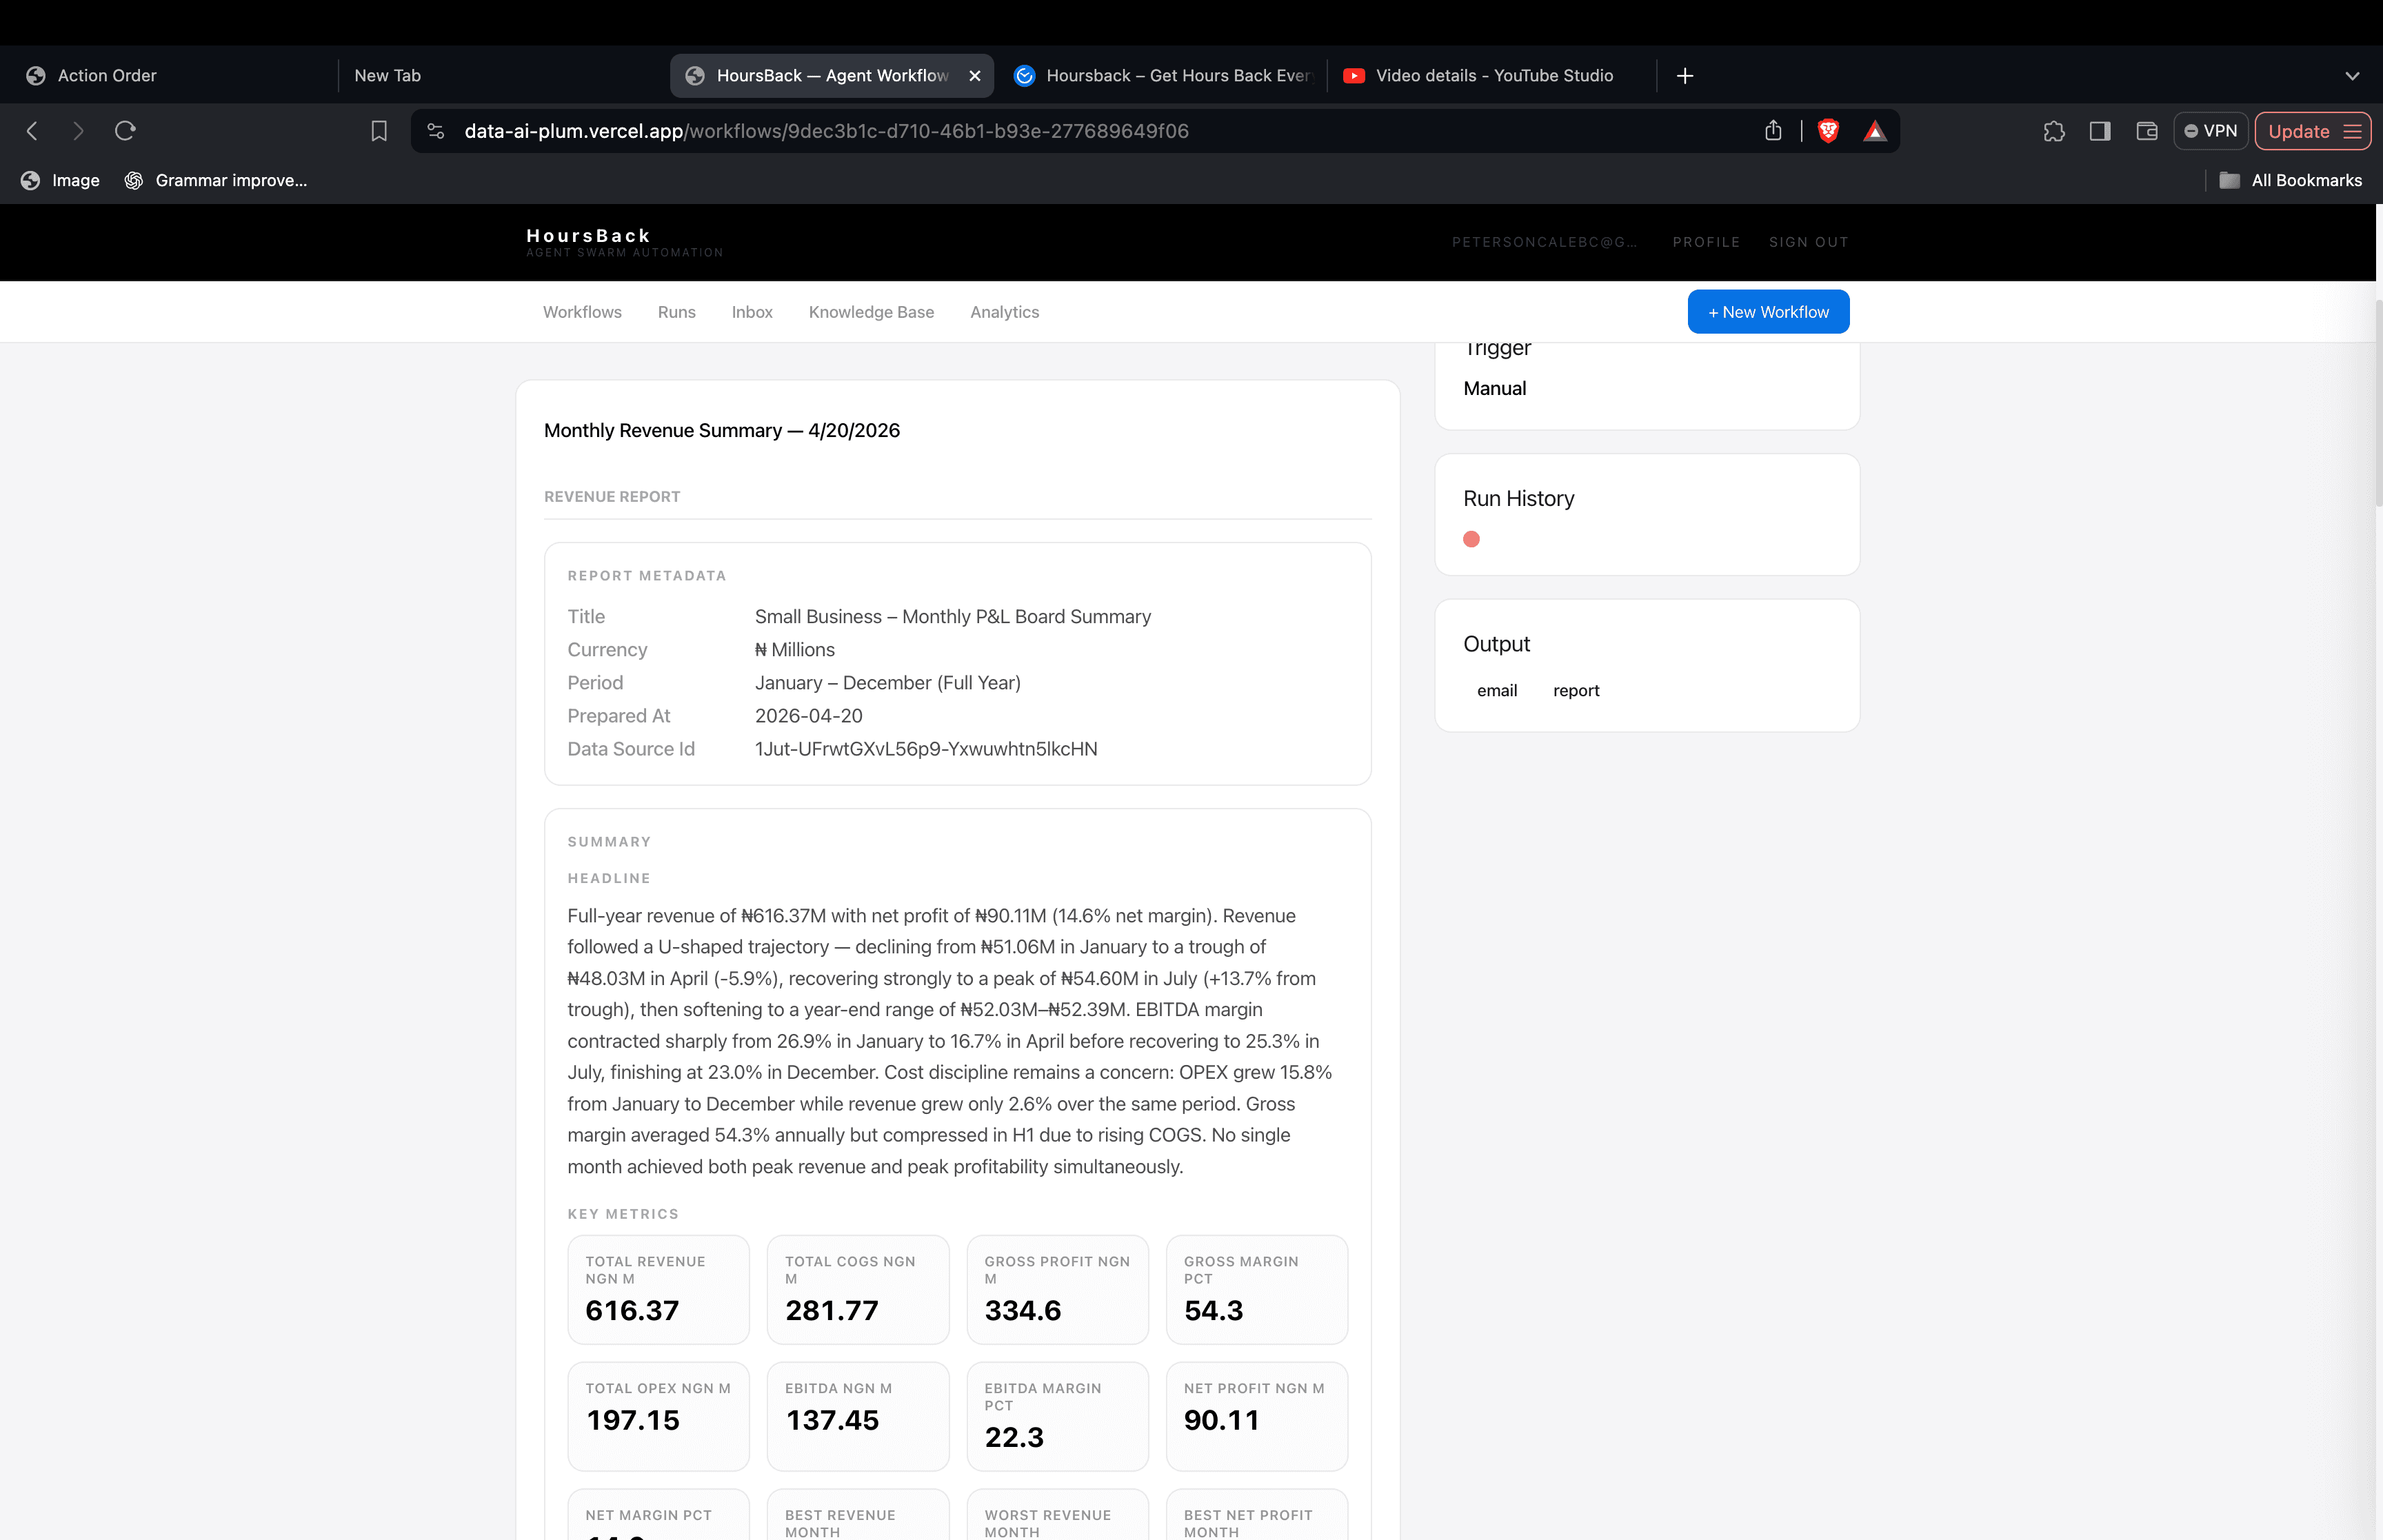Click the Manual trigger value
2383x1540 pixels.
click(x=1494, y=389)
